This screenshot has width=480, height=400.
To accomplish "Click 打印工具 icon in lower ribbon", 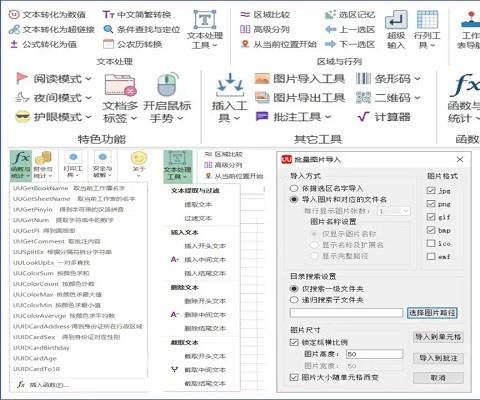I will pyautogui.click(x=73, y=157).
